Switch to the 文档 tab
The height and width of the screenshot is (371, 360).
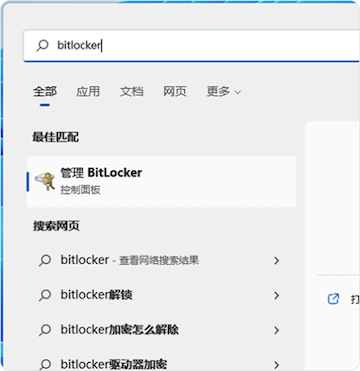point(132,91)
